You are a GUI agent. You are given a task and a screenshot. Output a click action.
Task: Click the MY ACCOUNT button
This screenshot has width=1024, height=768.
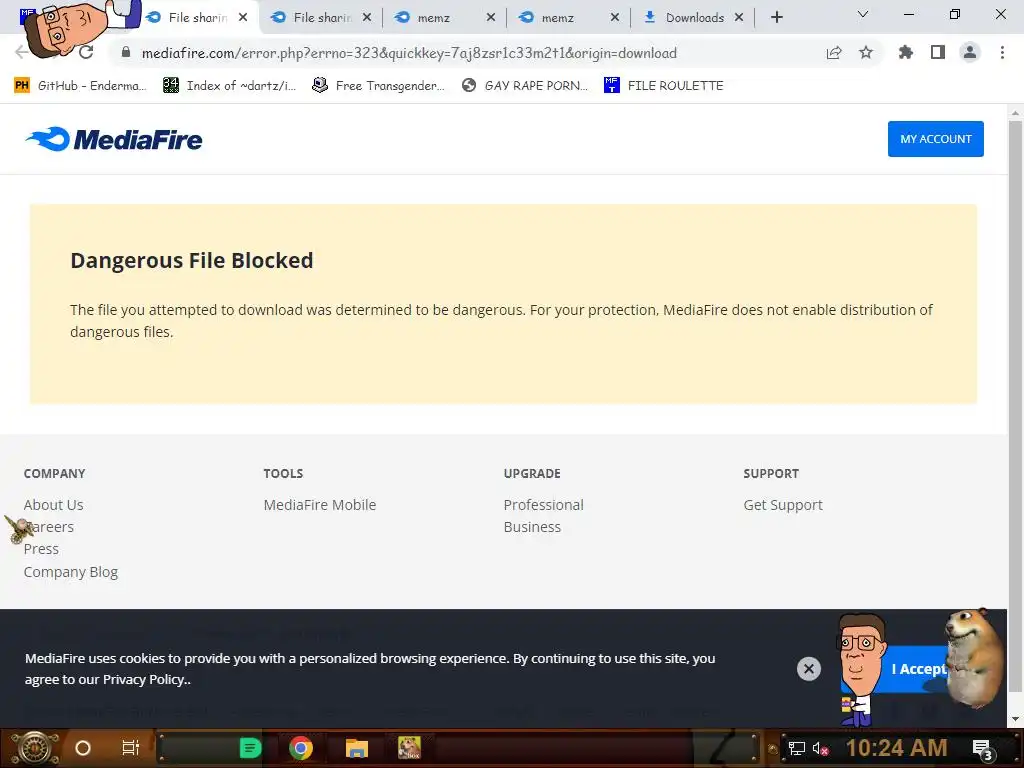click(x=935, y=139)
